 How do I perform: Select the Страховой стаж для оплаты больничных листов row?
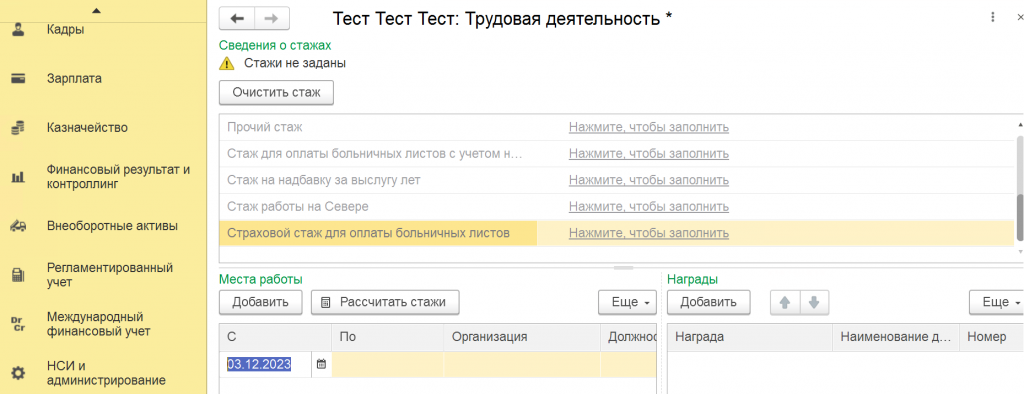coord(616,233)
